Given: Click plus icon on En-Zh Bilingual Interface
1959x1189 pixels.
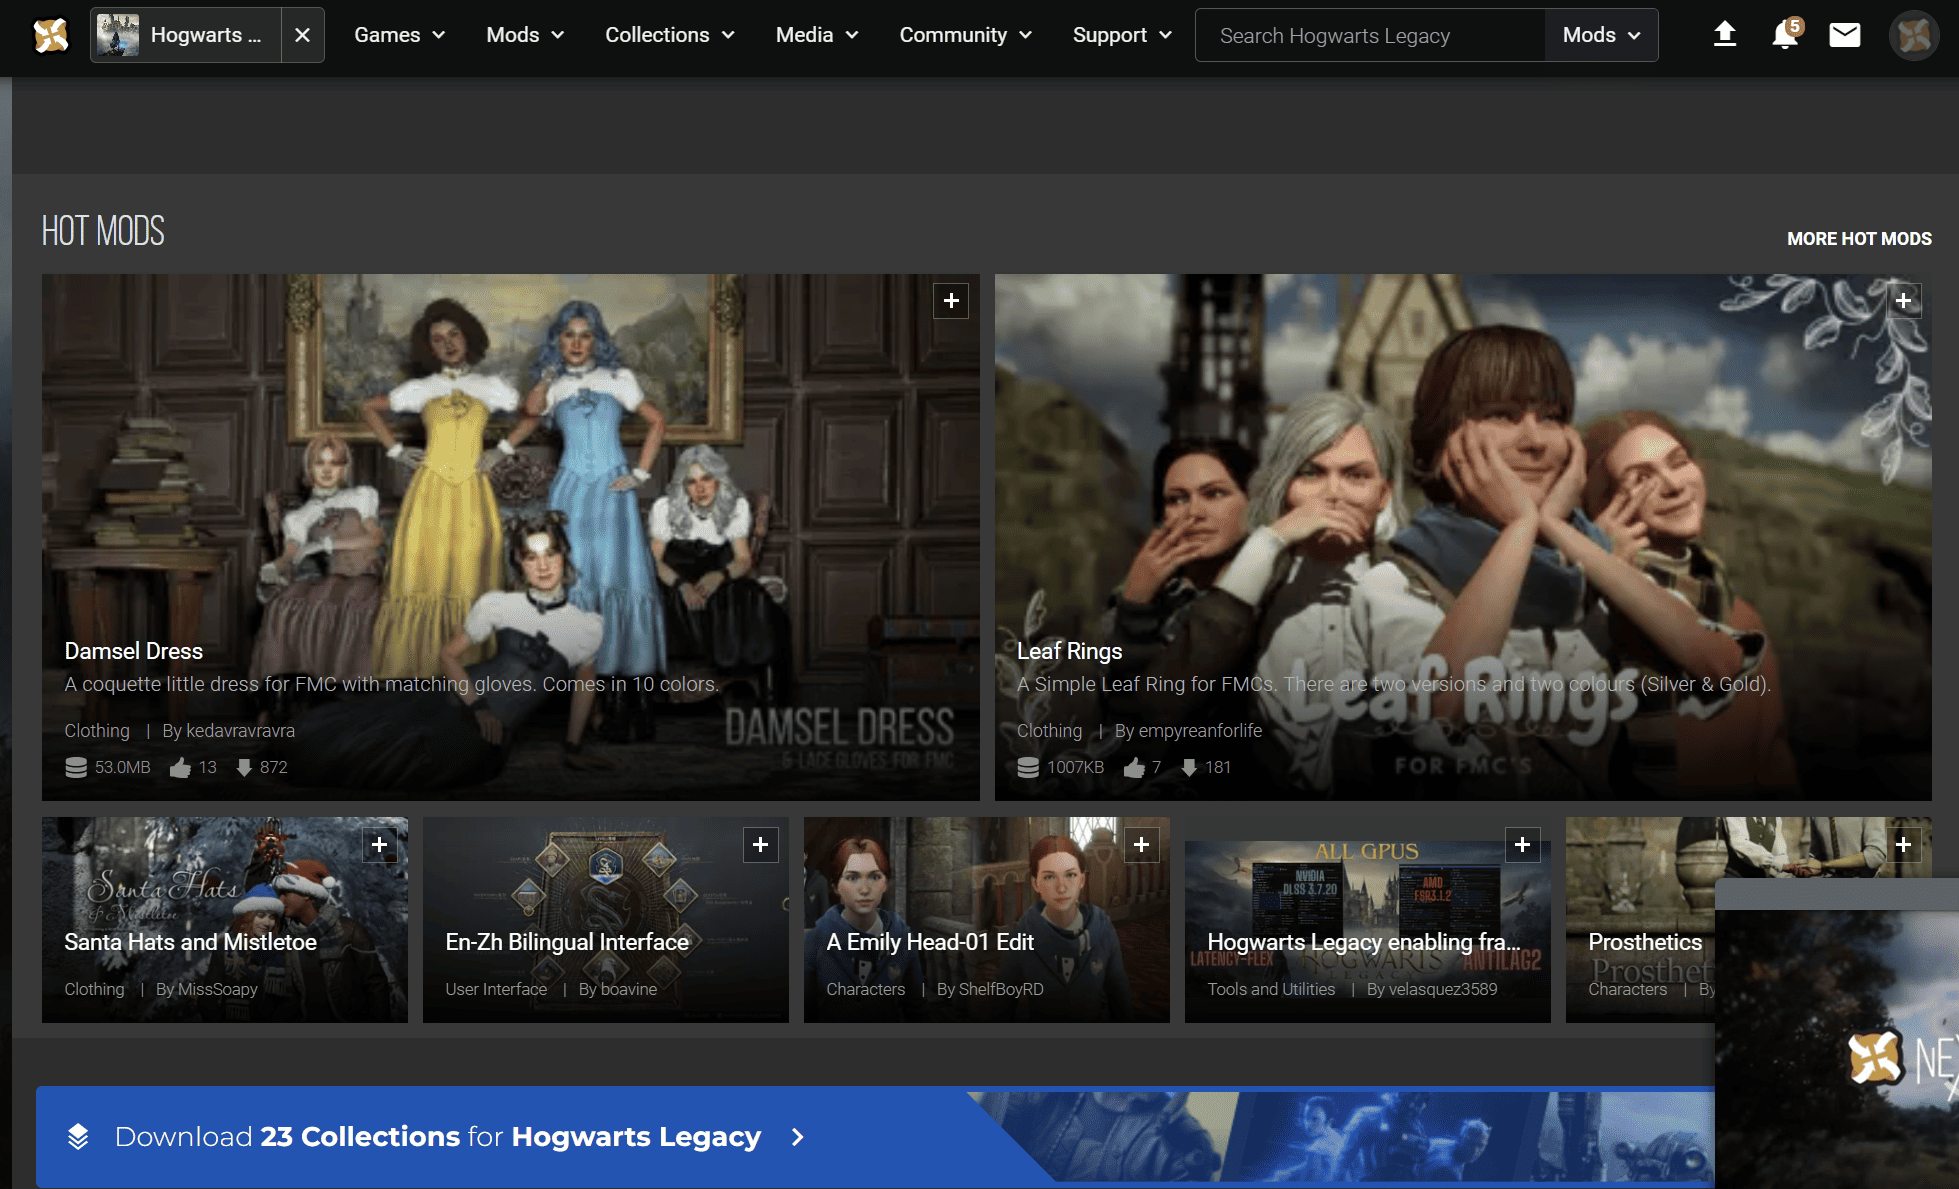Looking at the screenshot, I should 760,845.
